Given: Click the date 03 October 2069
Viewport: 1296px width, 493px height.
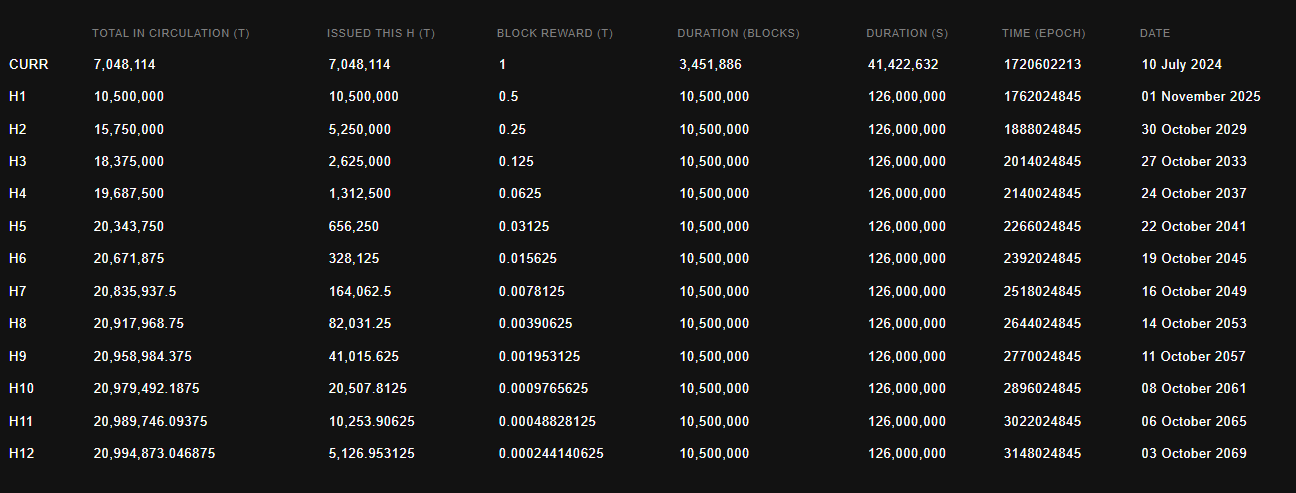Looking at the screenshot, I should (1194, 454).
